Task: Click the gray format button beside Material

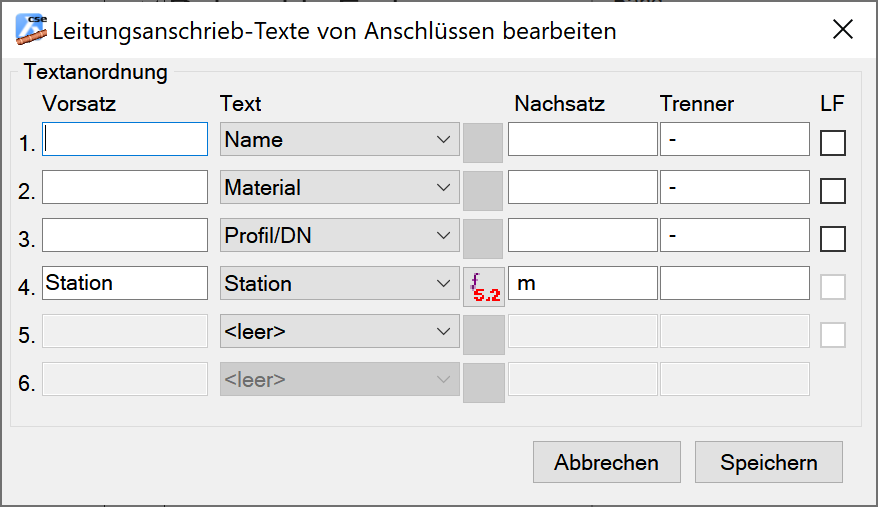Action: 484,190
